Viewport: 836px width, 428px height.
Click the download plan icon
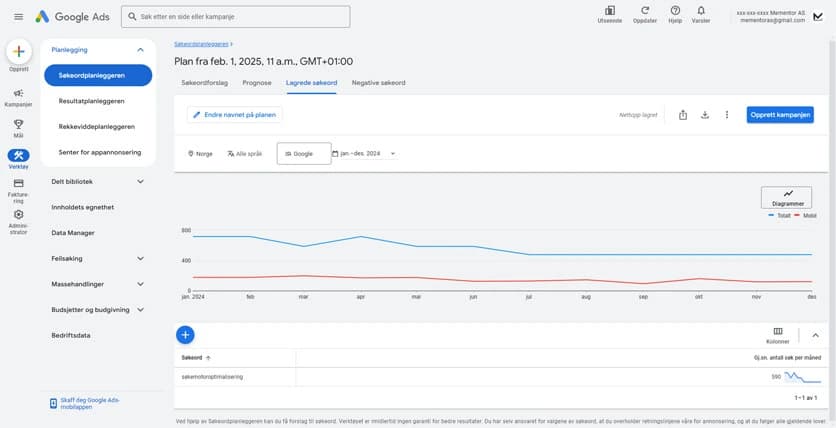705,115
